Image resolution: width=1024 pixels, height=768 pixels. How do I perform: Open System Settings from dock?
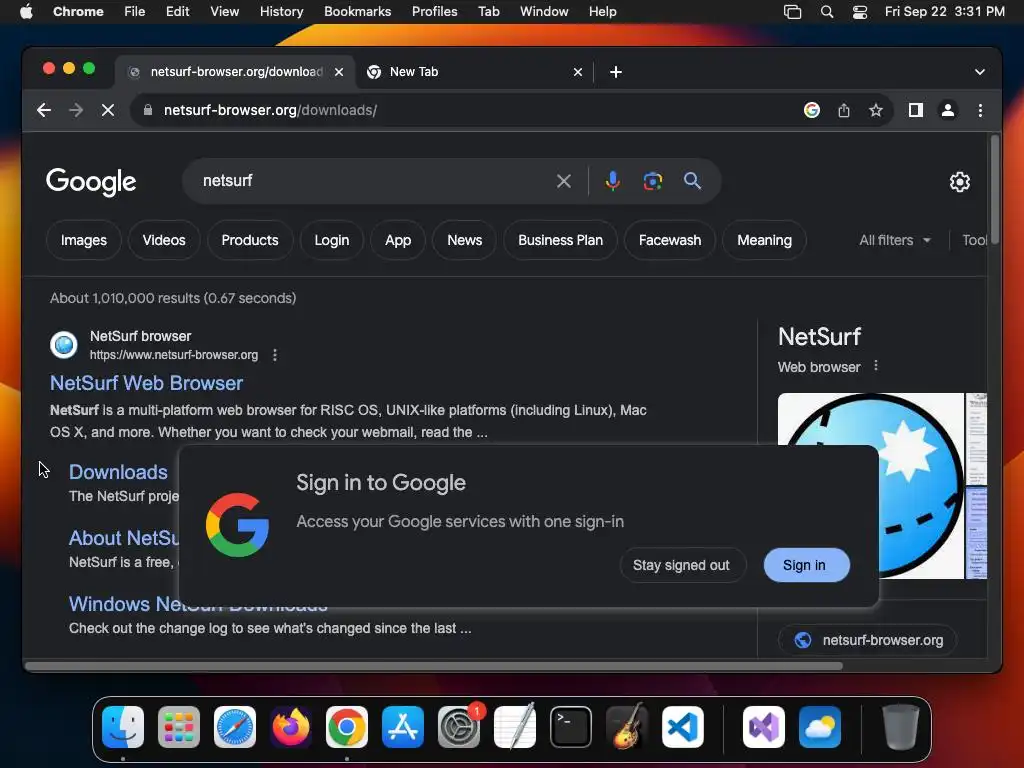[x=459, y=727]
